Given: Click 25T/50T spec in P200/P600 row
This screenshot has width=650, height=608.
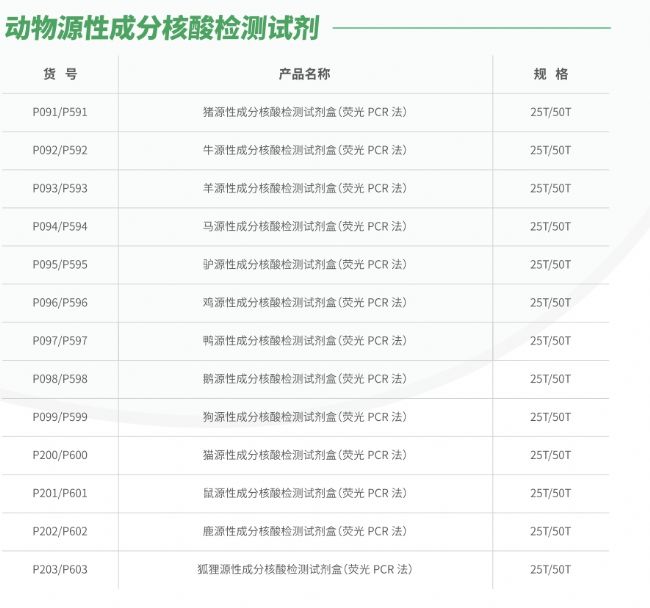Looking at the screenshot, I should 551,455.
